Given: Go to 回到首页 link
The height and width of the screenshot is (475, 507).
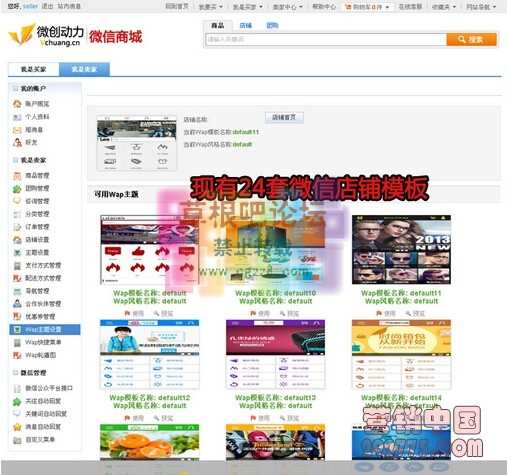Looking at the screenshot, I should [x=177, y=6].
